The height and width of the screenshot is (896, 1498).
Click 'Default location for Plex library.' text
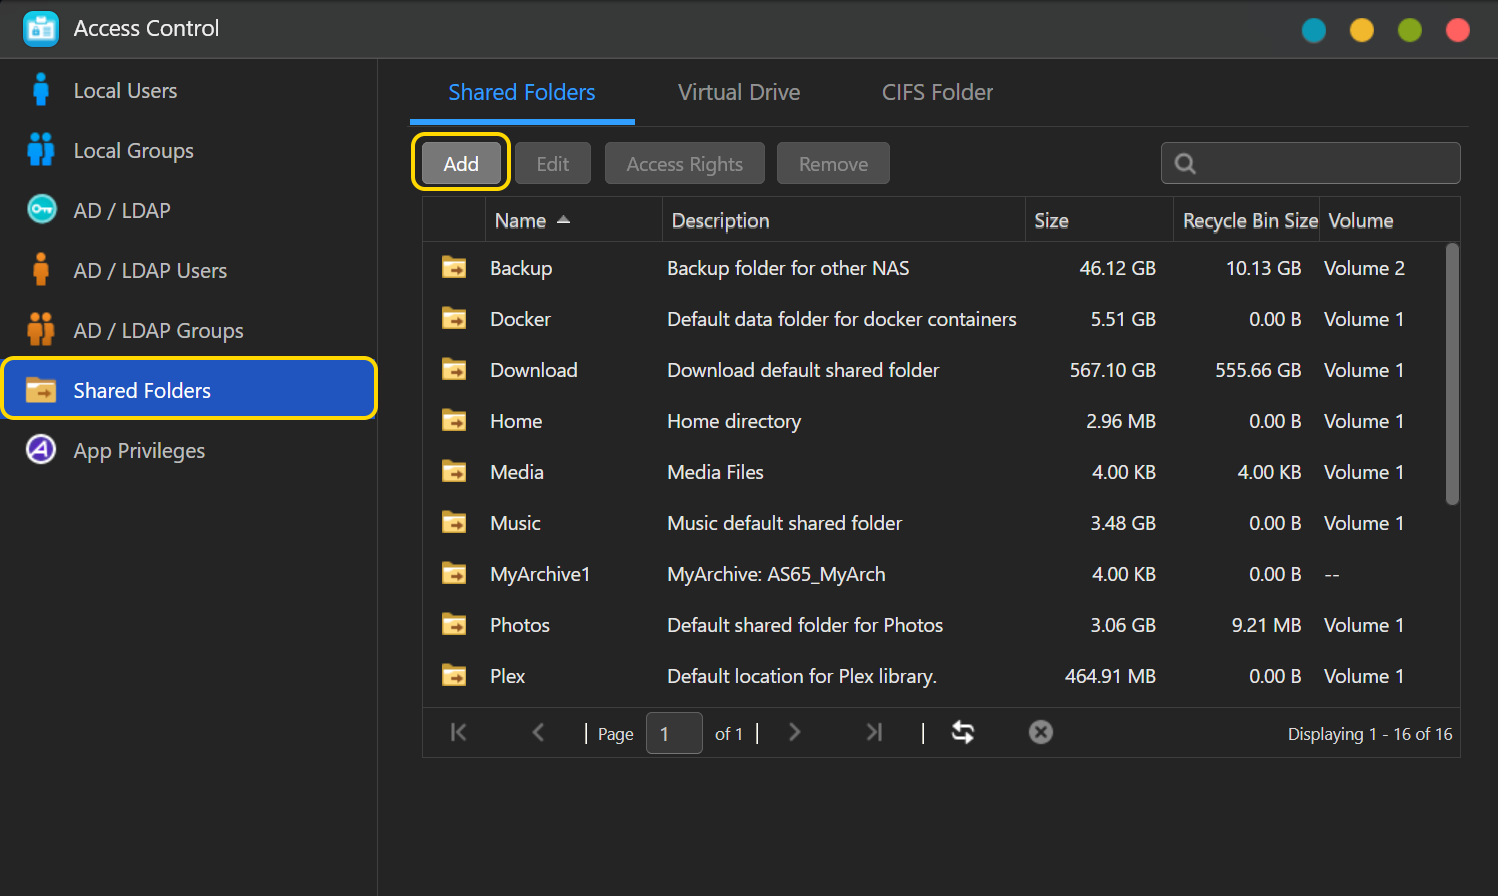tap(802, 676)
